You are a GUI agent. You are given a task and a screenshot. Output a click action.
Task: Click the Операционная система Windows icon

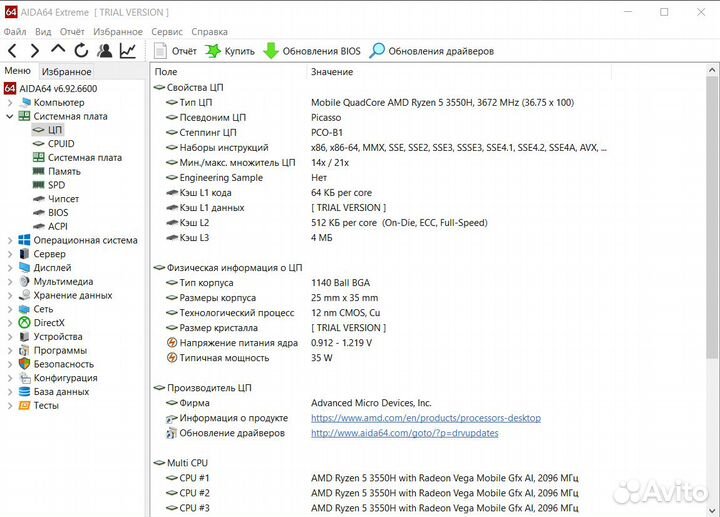click(24, 240)
